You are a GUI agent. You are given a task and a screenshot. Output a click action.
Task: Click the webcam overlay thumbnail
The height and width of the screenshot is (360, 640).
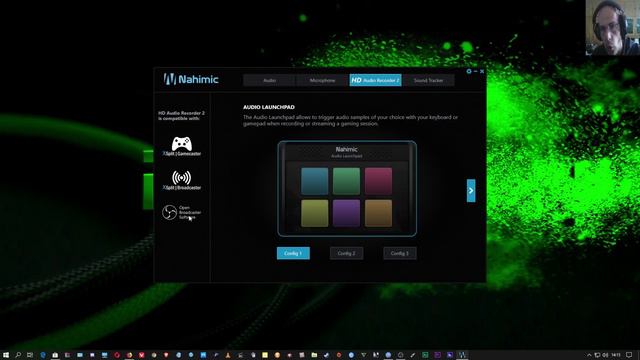(613, 28)
